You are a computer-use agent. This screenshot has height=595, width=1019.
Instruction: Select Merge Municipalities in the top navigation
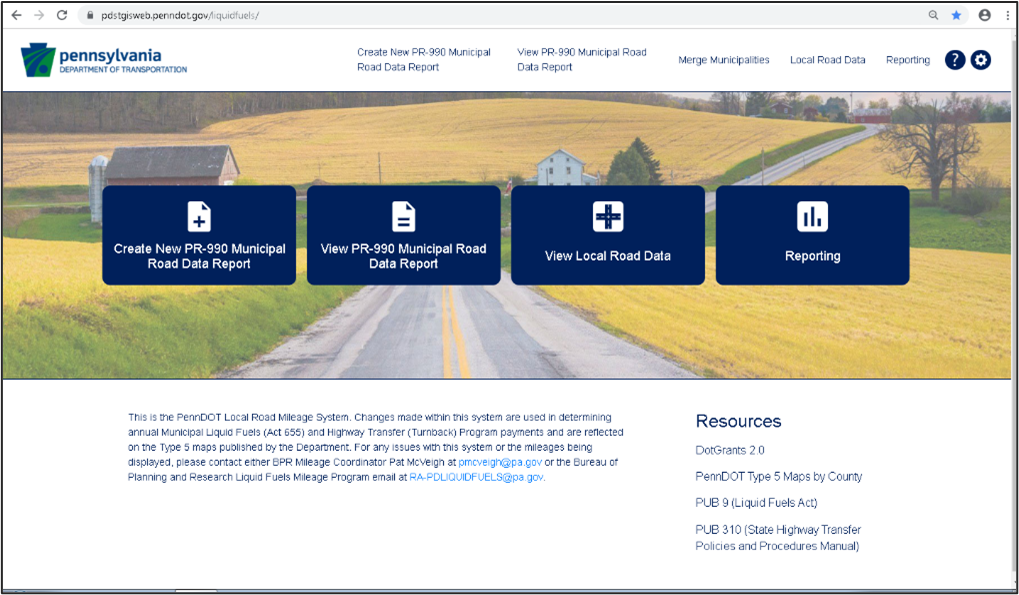pos(723,60)
